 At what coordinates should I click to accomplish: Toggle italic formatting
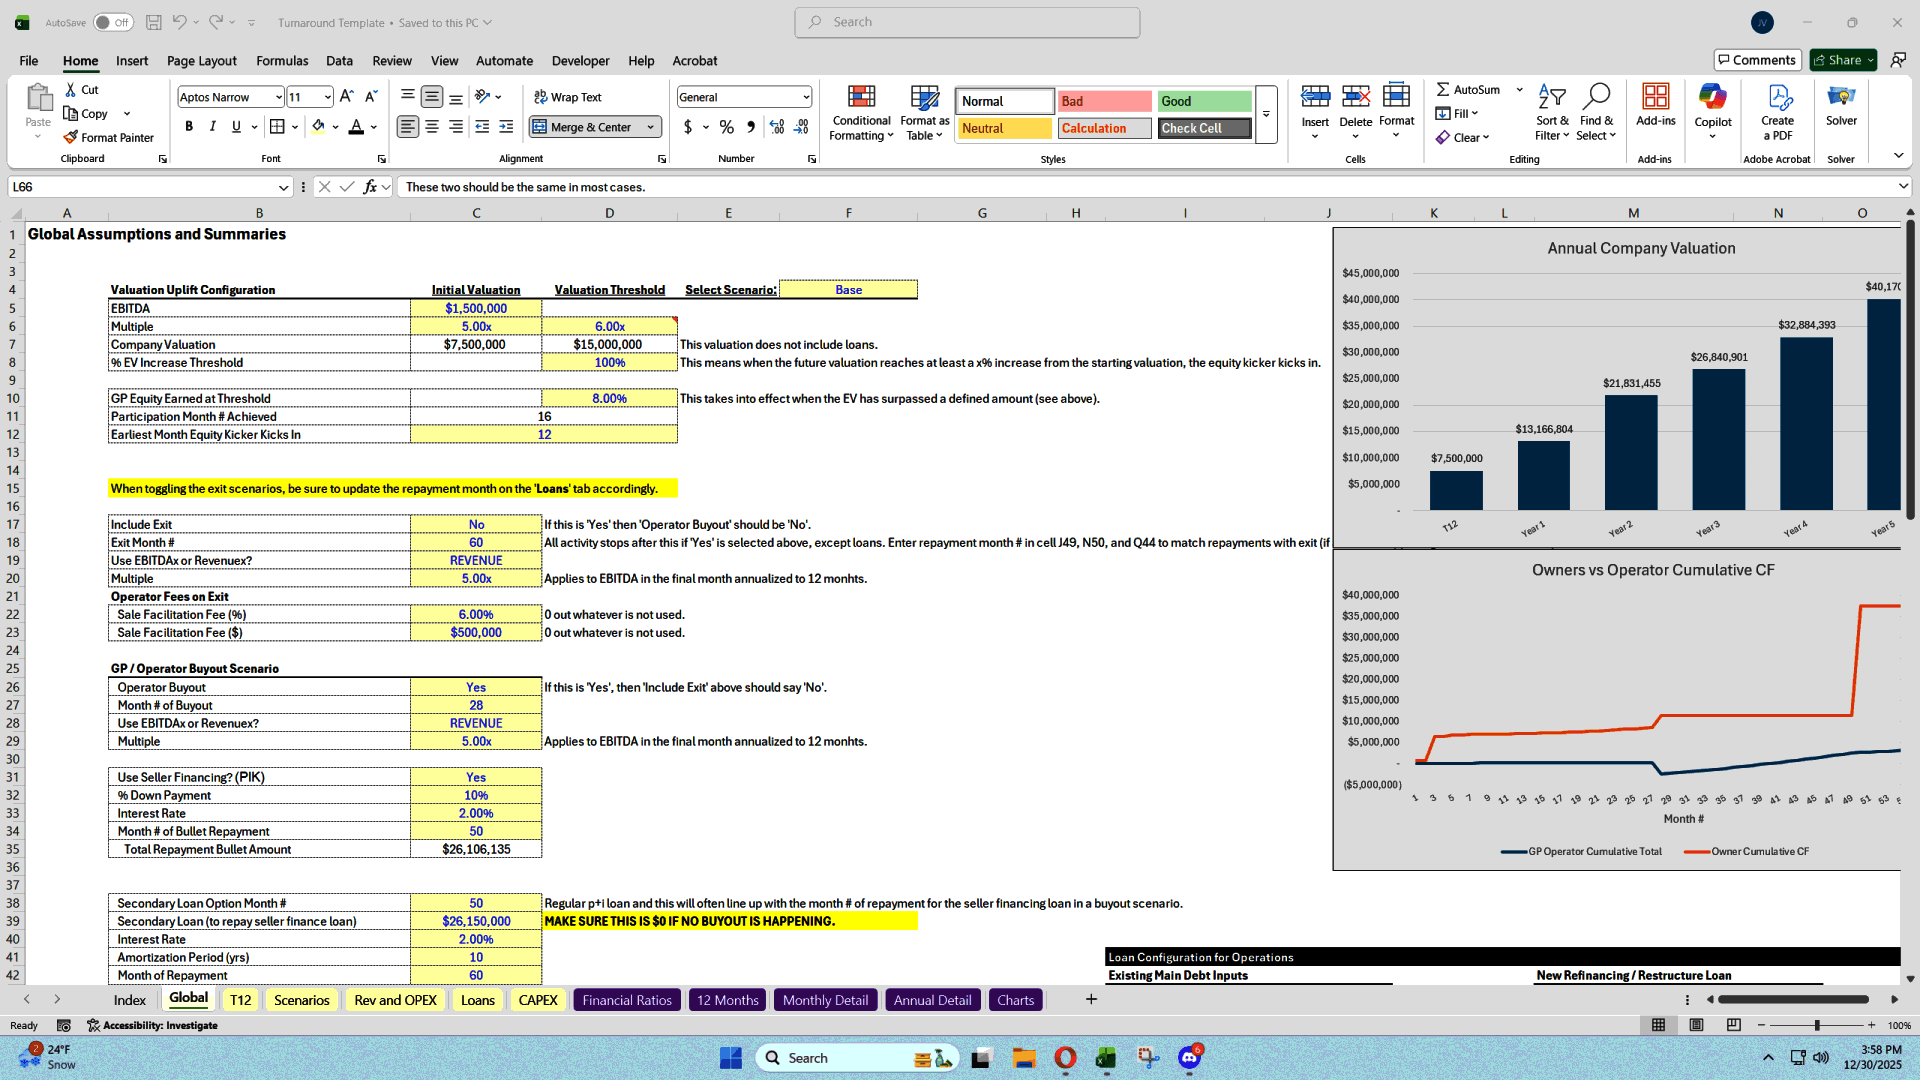(x=212, y=126)
